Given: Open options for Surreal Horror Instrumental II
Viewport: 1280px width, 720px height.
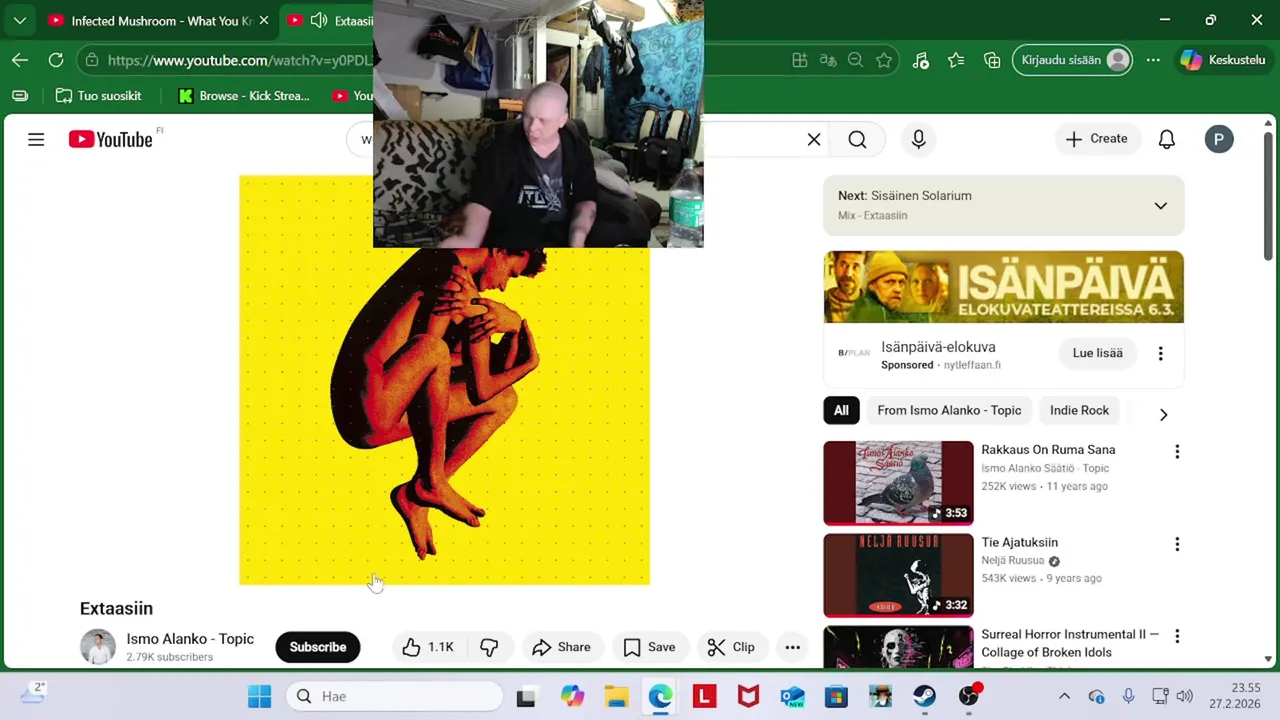Looking at the screenshot, I should 1177,636.
